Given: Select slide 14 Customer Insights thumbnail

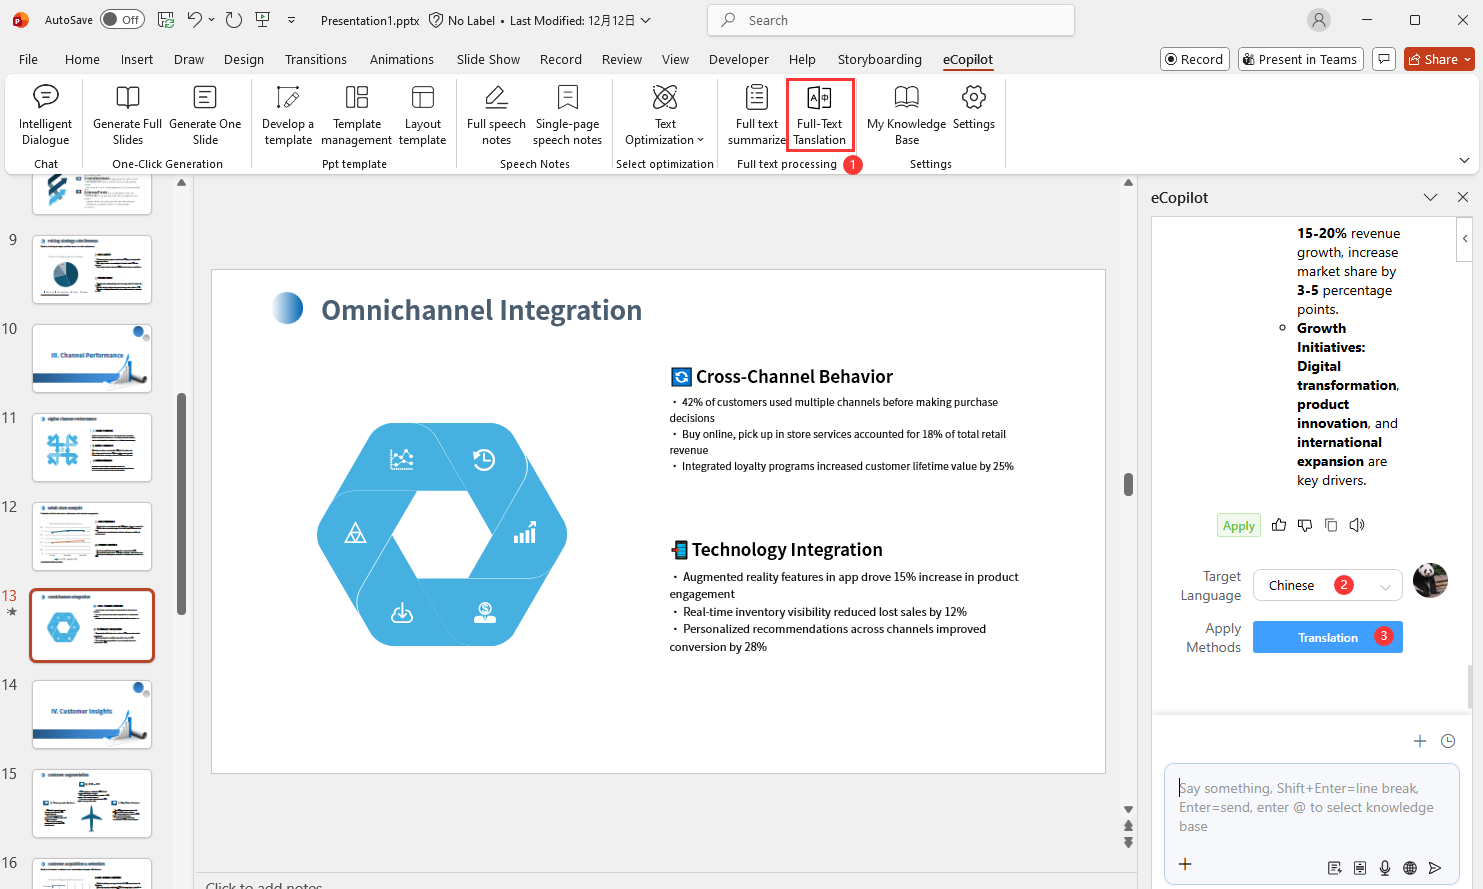Looking at the screenshot, I should (92, 714).
